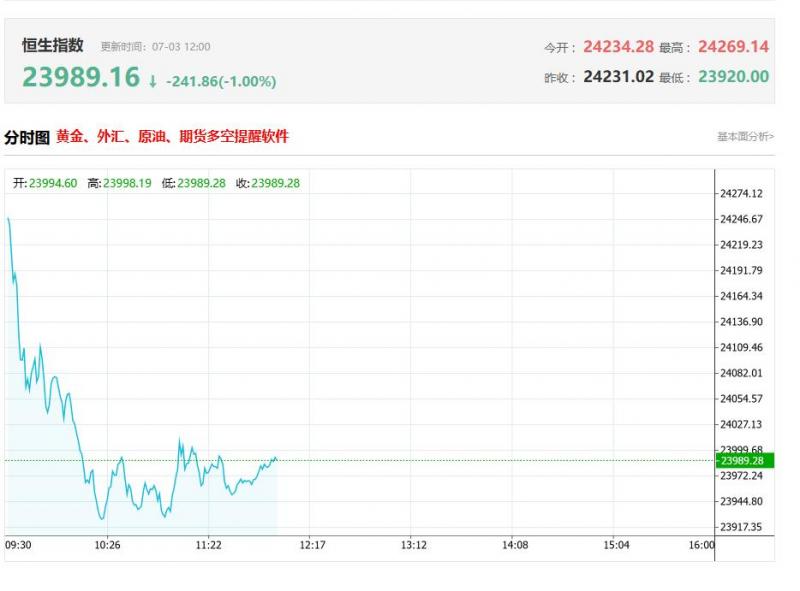Image resolution: width=800 pixels, height=591 pixels.
Task: Click the chart 低 value 23989.28
Action: click(201, 183)
